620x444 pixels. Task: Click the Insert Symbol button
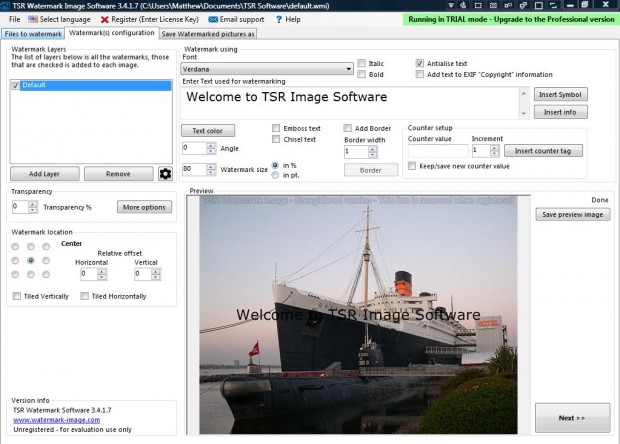561,94
